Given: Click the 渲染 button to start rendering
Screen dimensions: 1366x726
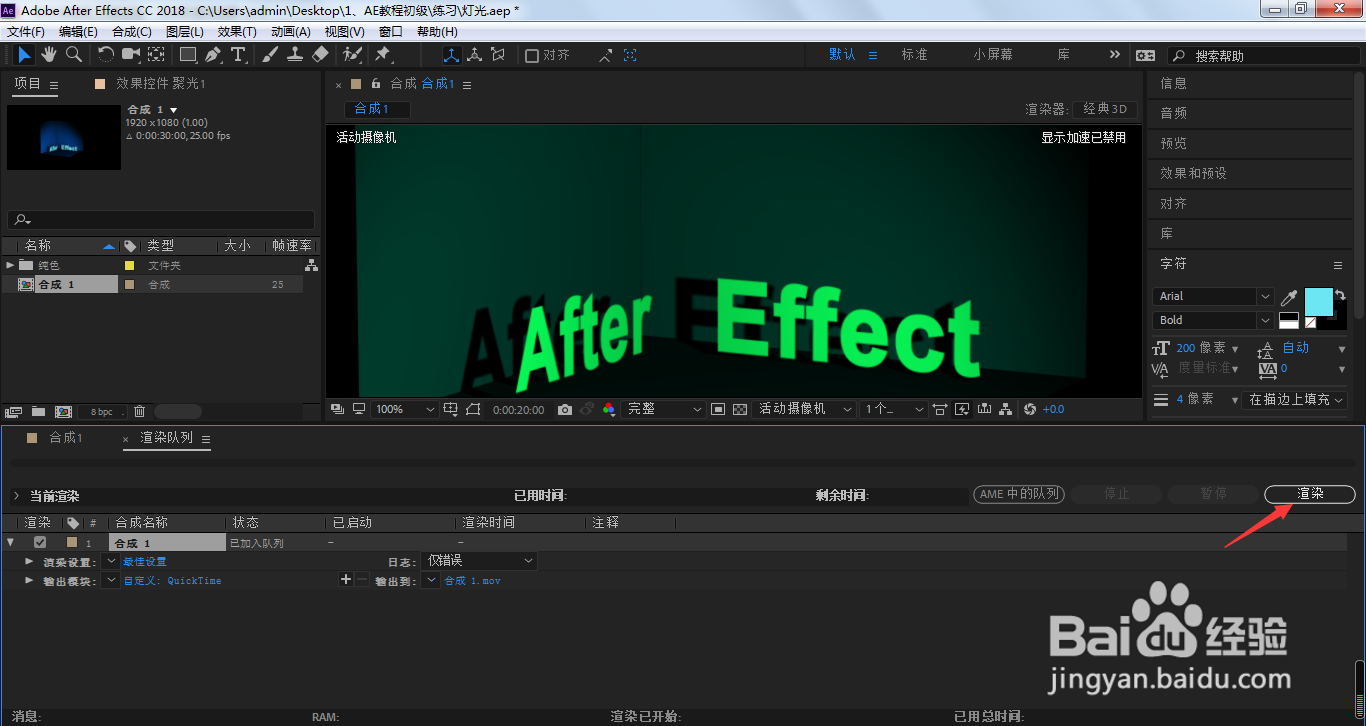Looking at the screenshot, I should 1310,494.
